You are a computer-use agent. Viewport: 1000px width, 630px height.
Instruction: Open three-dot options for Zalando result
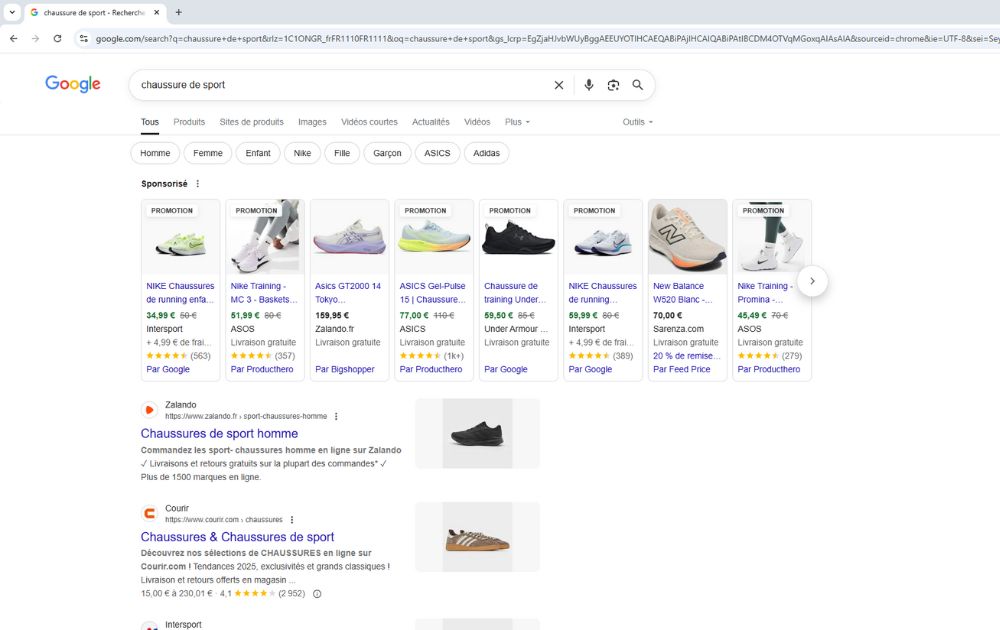coord(336,416)
